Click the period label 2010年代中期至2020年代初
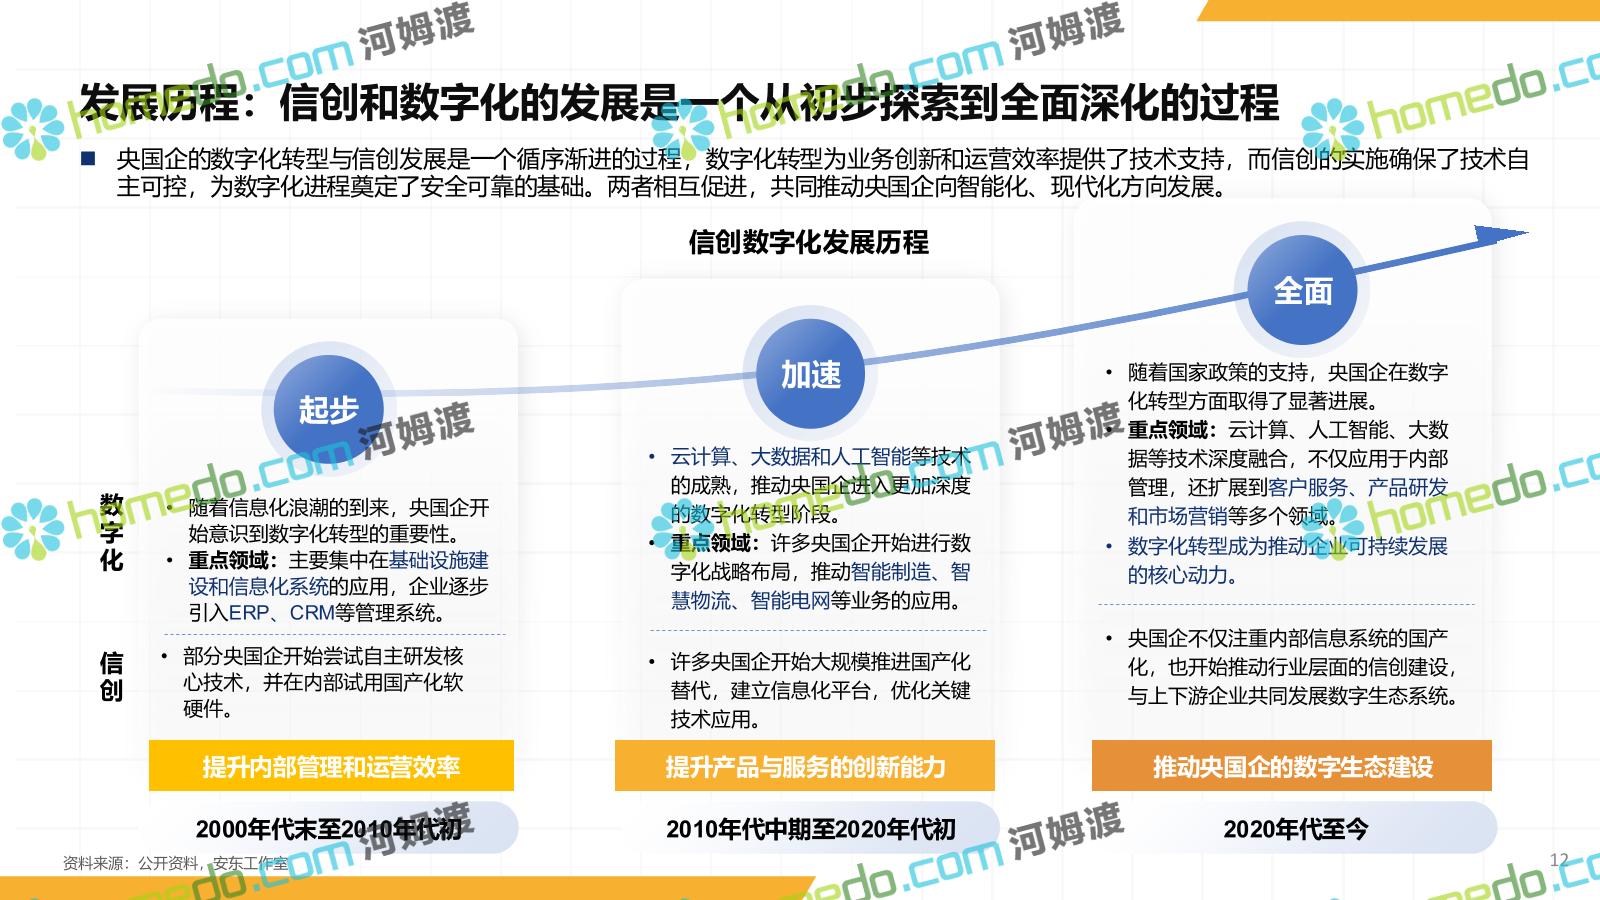The image size is (1600, 900). 811,829
